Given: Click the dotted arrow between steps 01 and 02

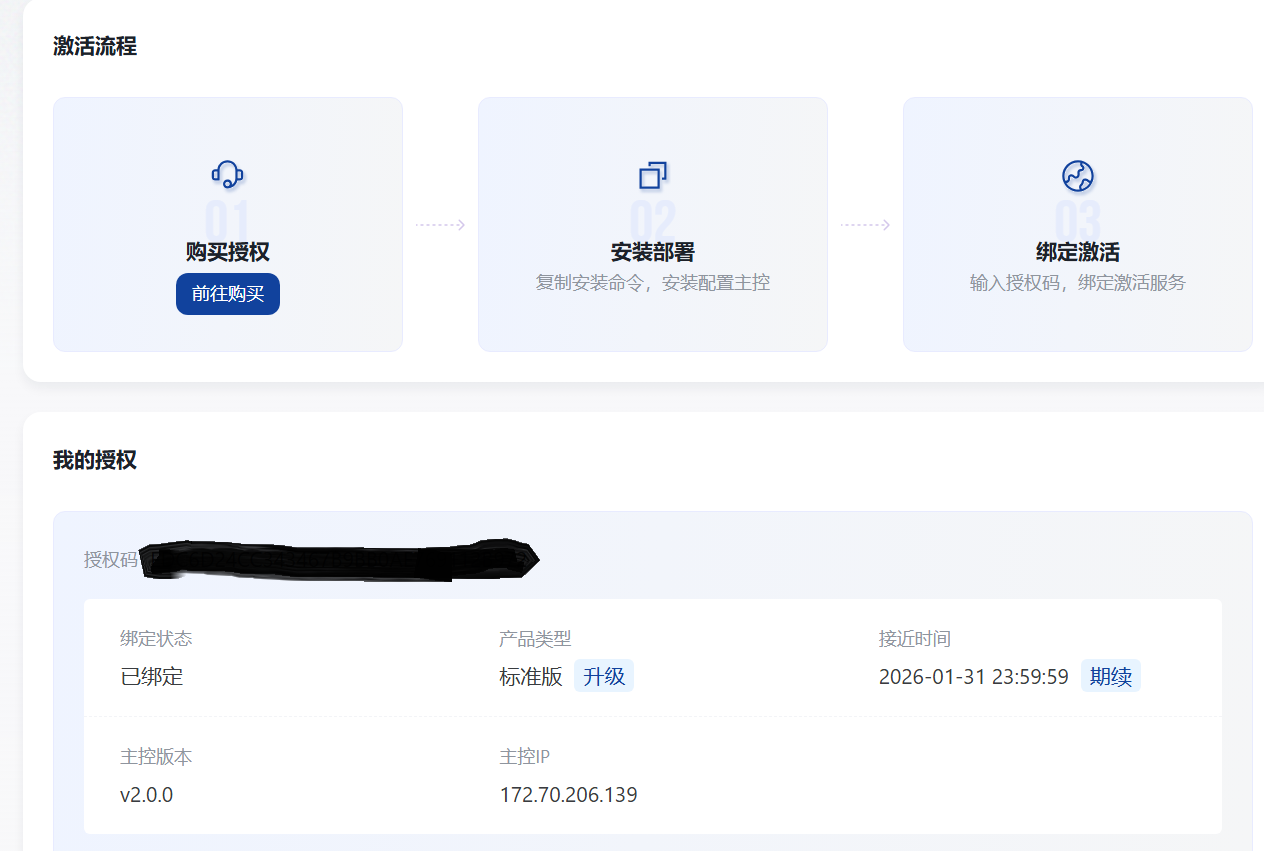Looking at the screenshot, I should point(440,225).
